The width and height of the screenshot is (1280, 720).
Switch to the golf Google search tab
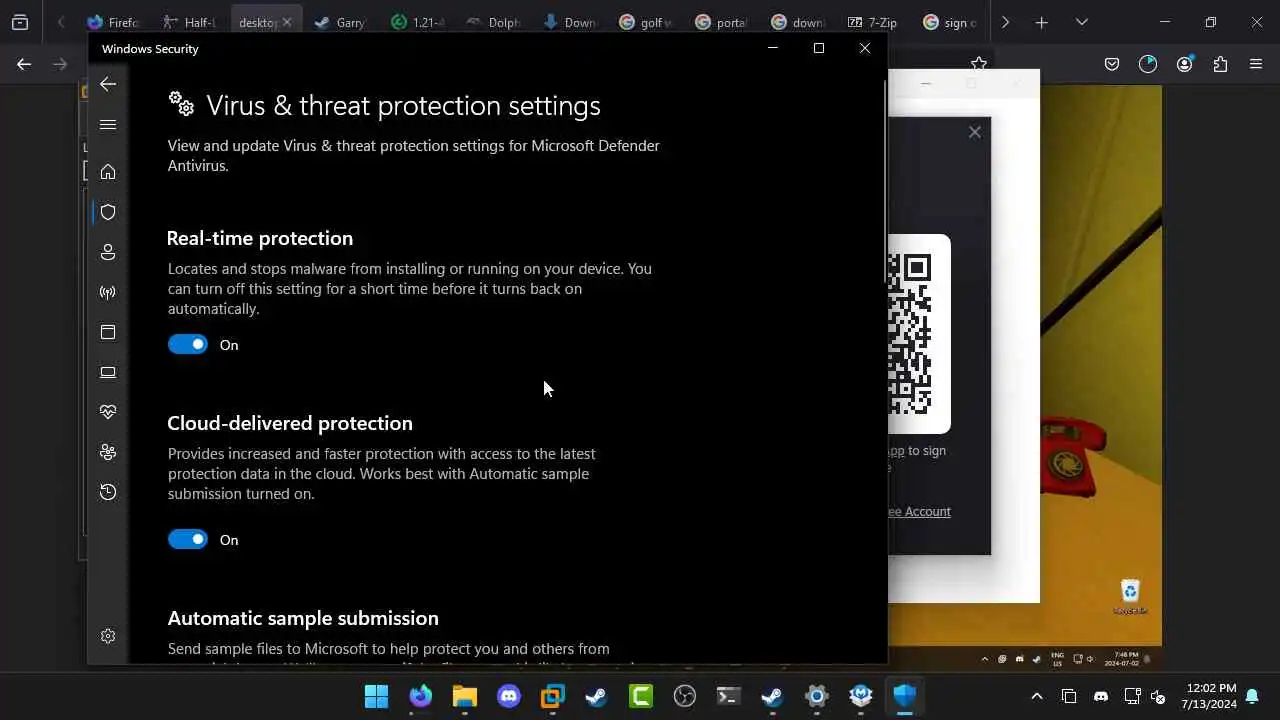(645, 22)
